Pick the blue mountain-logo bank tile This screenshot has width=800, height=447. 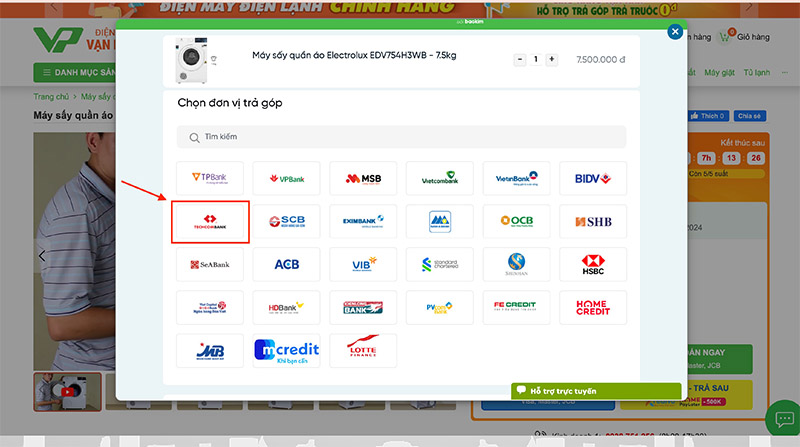click(440, 221)
